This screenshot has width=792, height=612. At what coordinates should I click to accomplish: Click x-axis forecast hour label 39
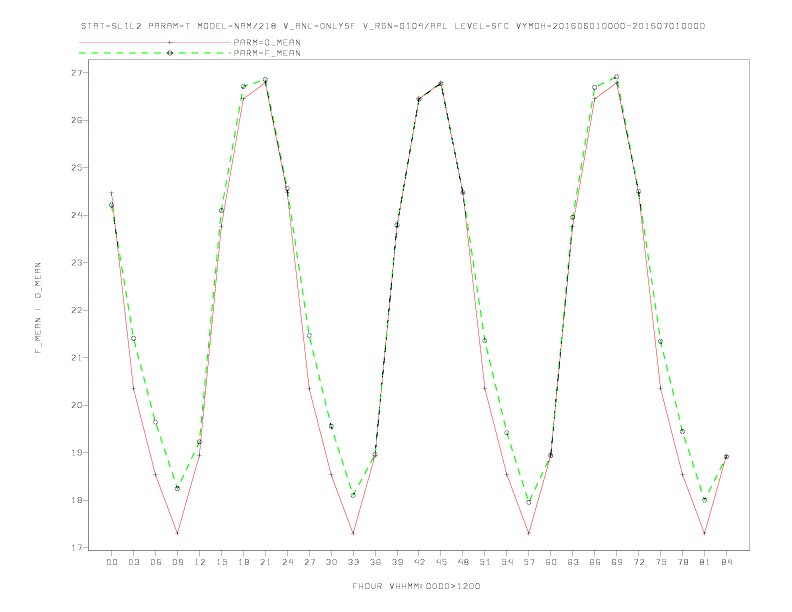(x=397, y=562)
